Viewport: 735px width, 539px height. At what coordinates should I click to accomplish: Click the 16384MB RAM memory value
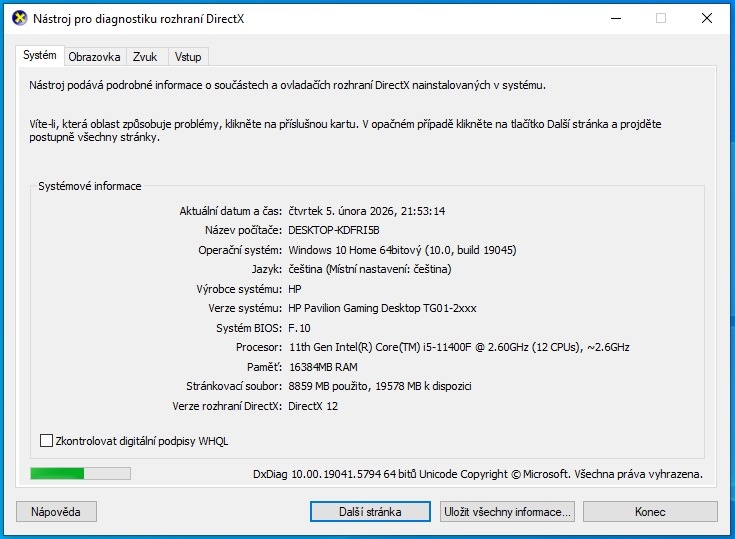click(x=322, y=367)
